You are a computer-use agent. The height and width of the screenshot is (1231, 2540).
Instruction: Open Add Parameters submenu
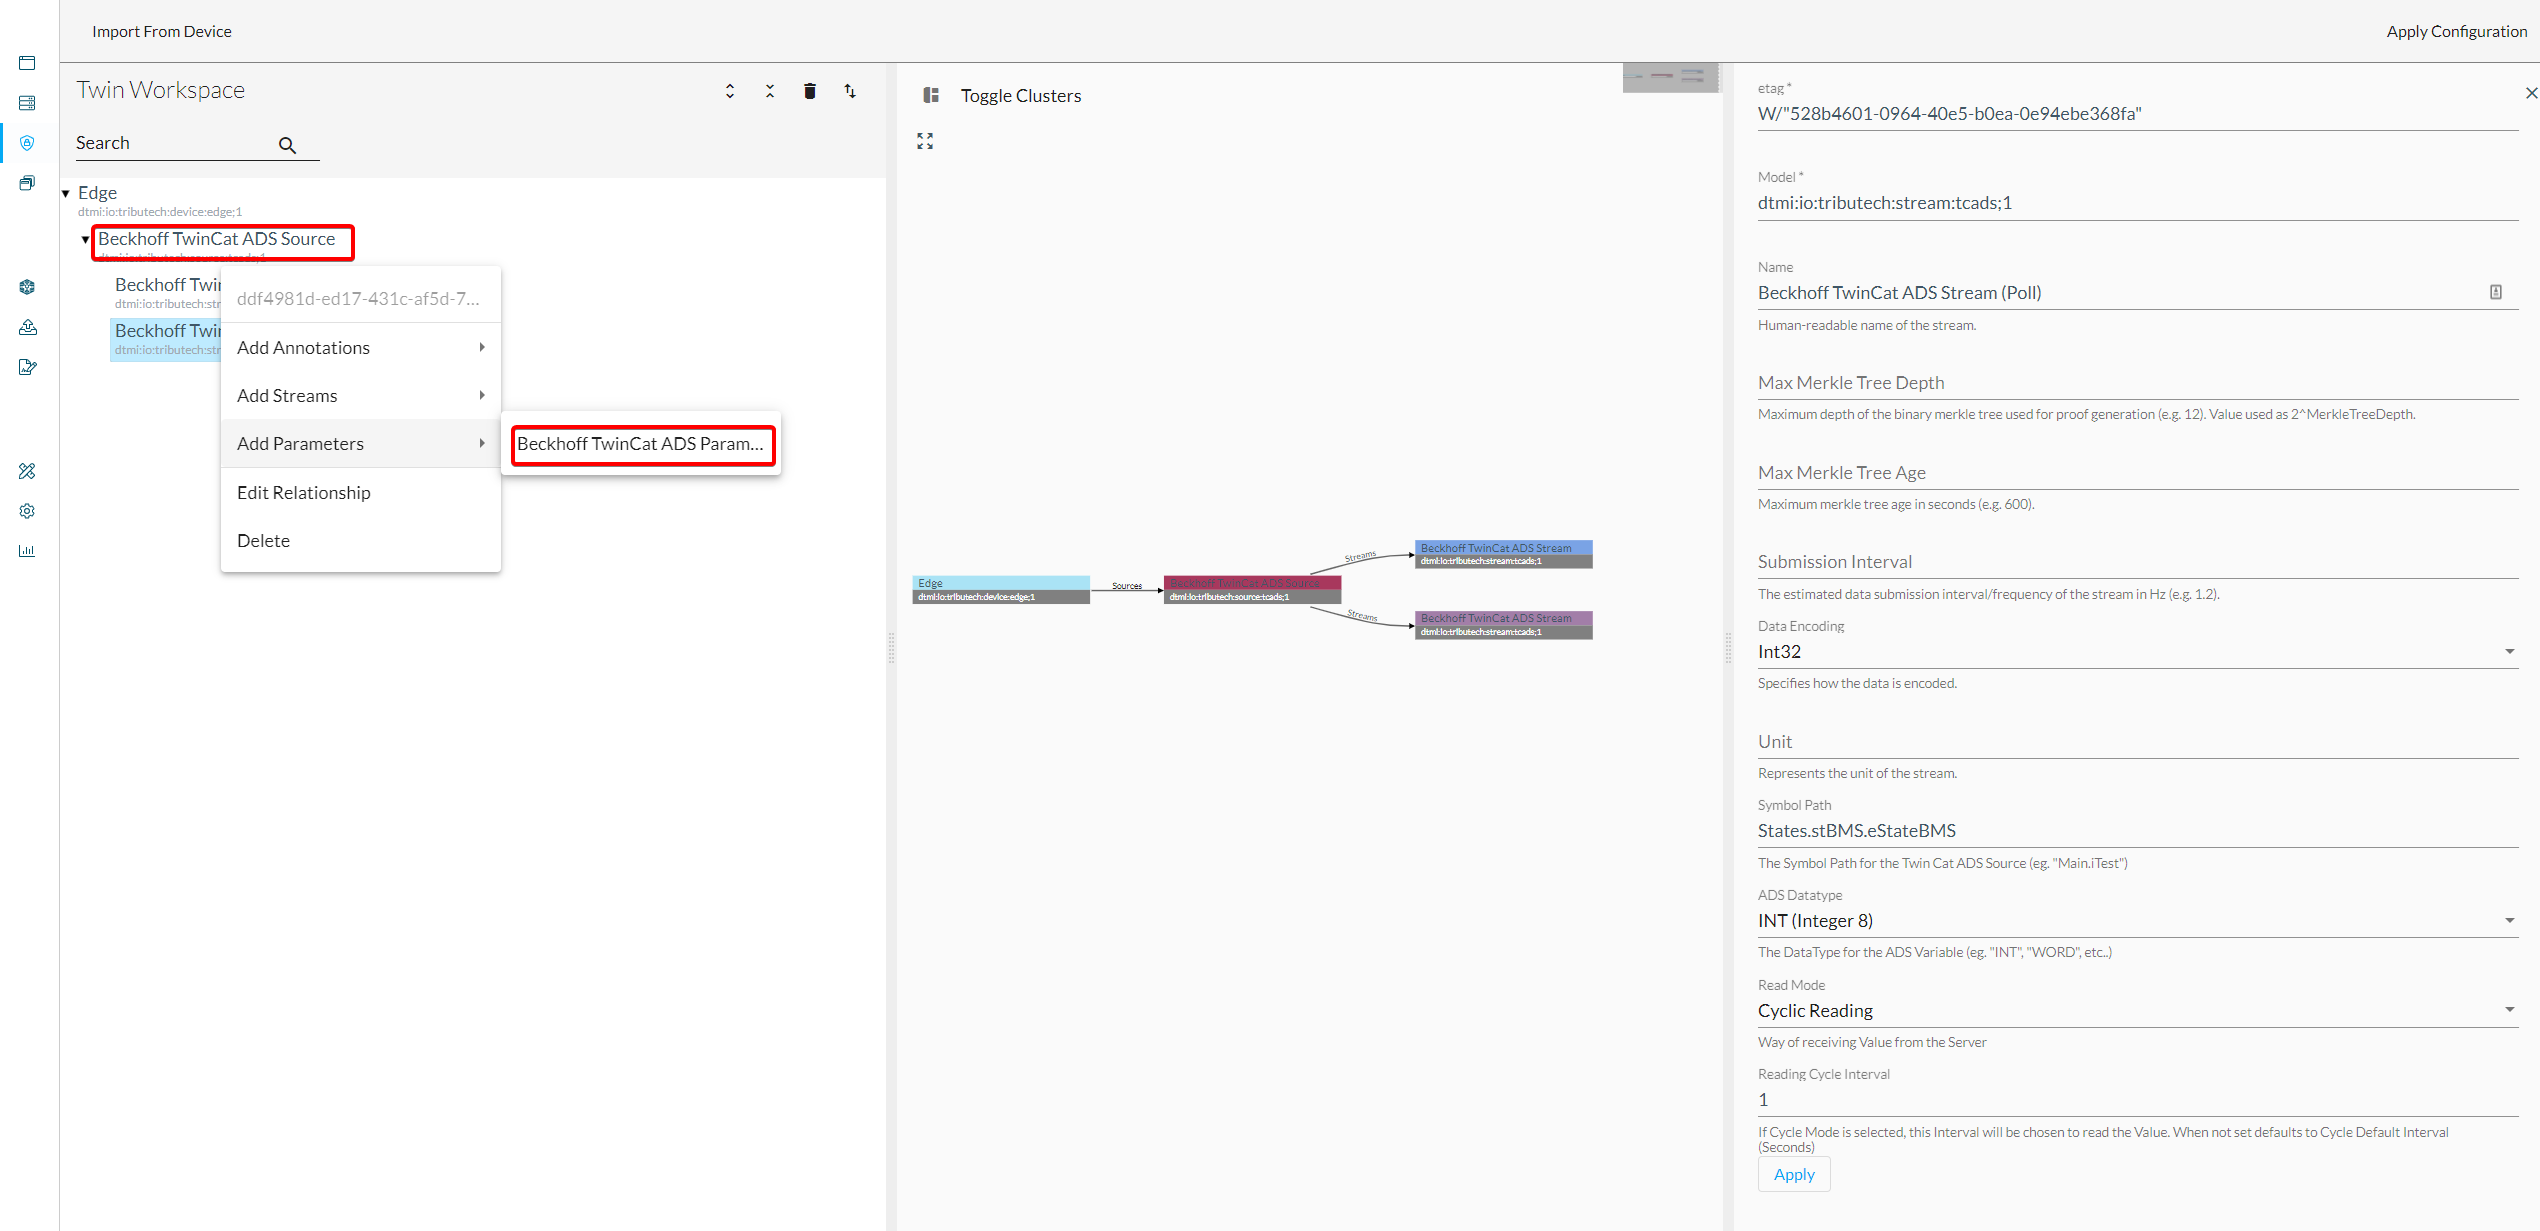[x=361, y=443]
